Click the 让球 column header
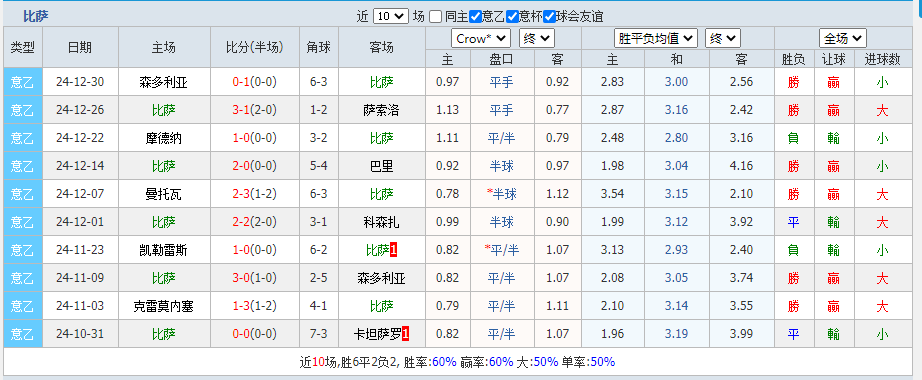This screenshot has width=922, height=380. (833, 59)
